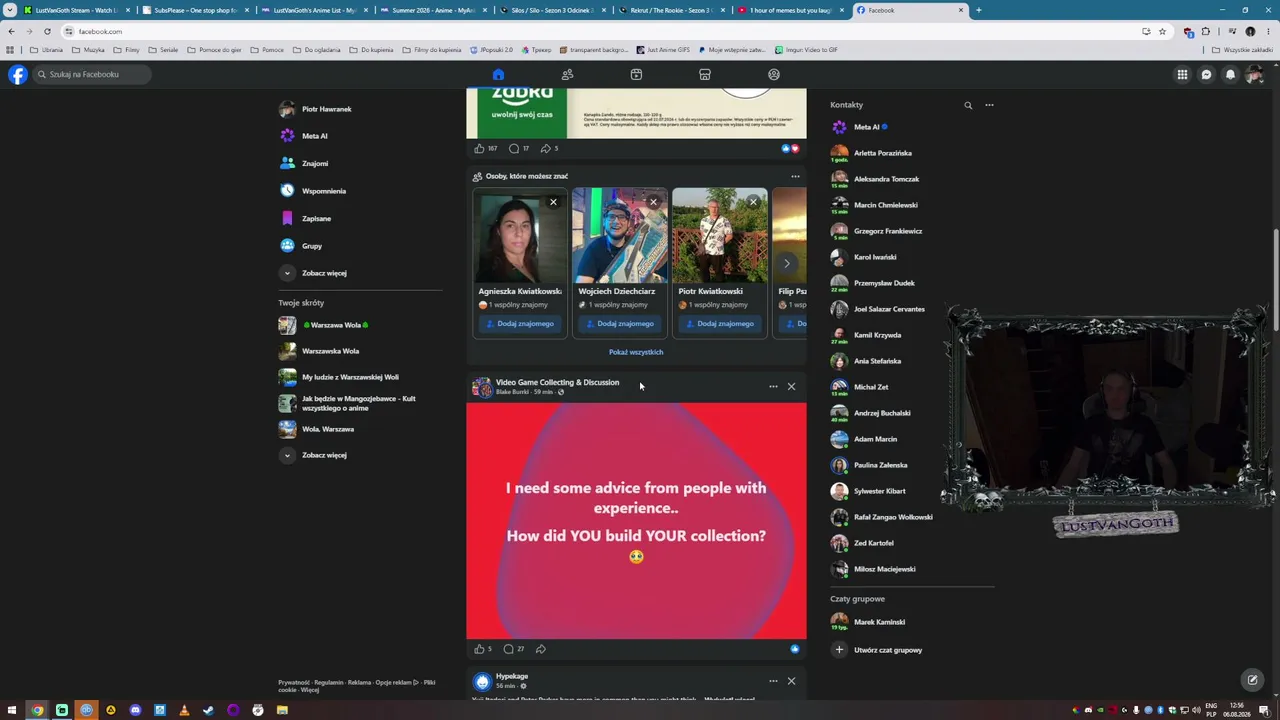Add Piotr Kwiatkowski as friend
This screenshot has height=720, width=1280.
tap(720, 324)
